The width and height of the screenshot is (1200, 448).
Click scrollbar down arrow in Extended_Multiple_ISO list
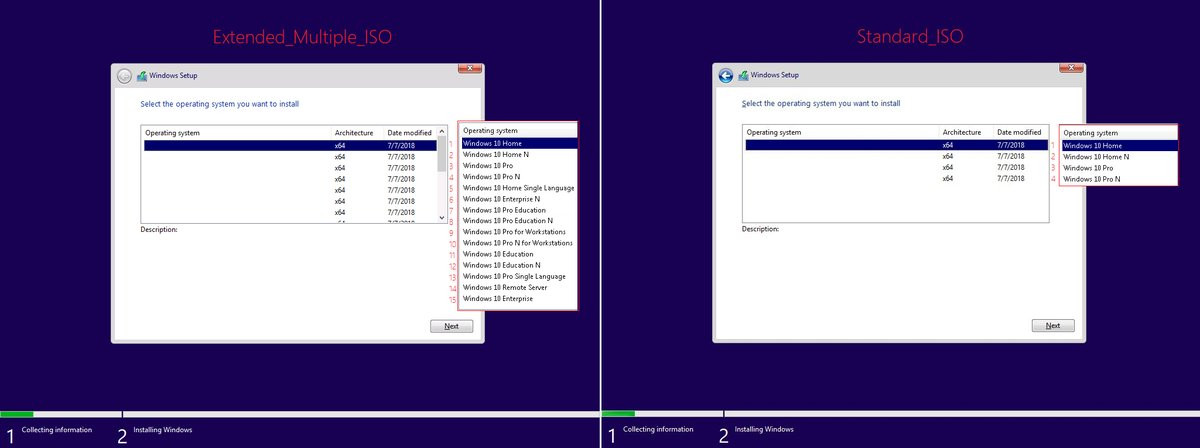[x=442, y=216]
